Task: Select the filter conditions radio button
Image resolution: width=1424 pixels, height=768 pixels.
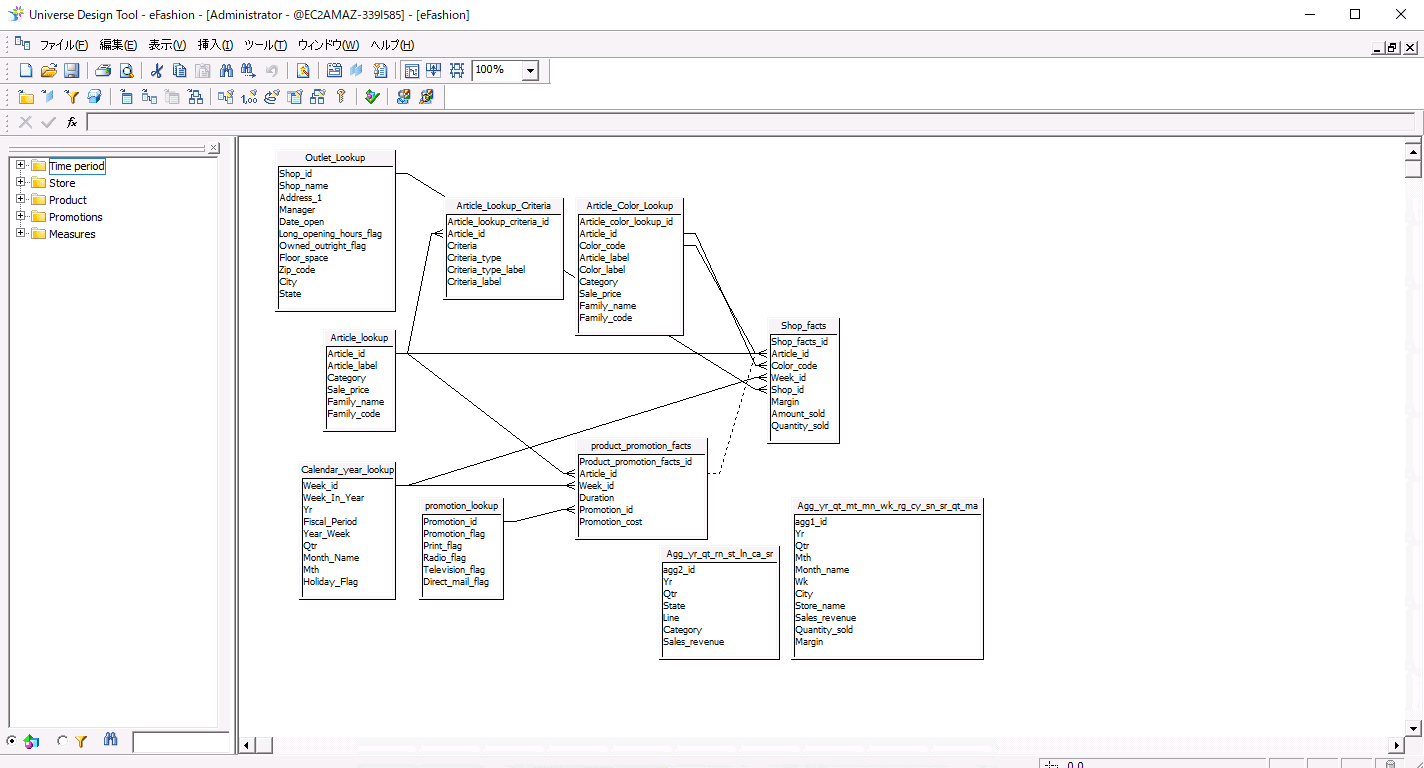Action: tap(62, 741)
